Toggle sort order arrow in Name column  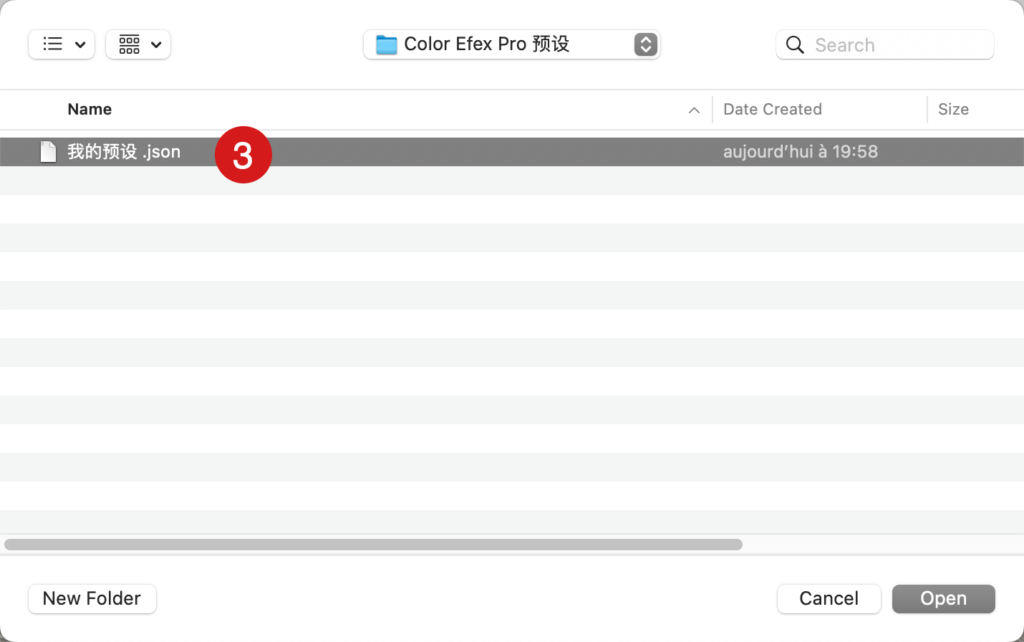point(694,110)
